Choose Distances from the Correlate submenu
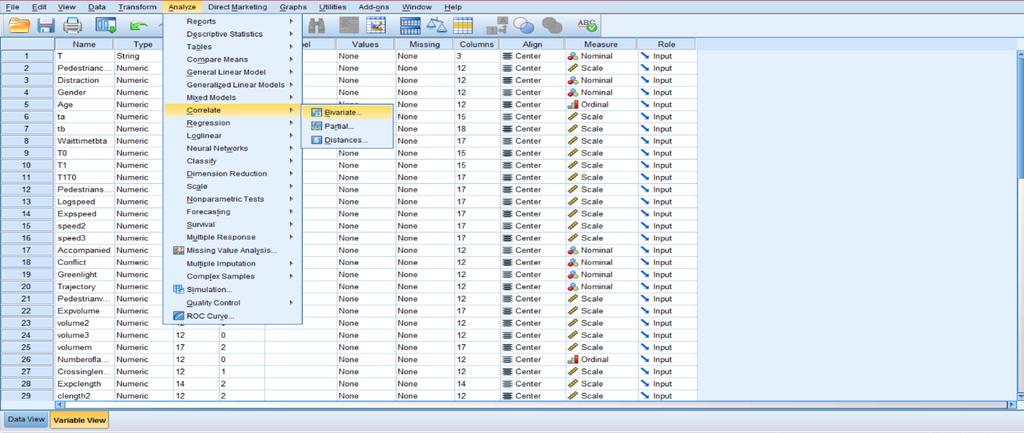The height and width of the screenshot is (433, 1024). point(347,140)
